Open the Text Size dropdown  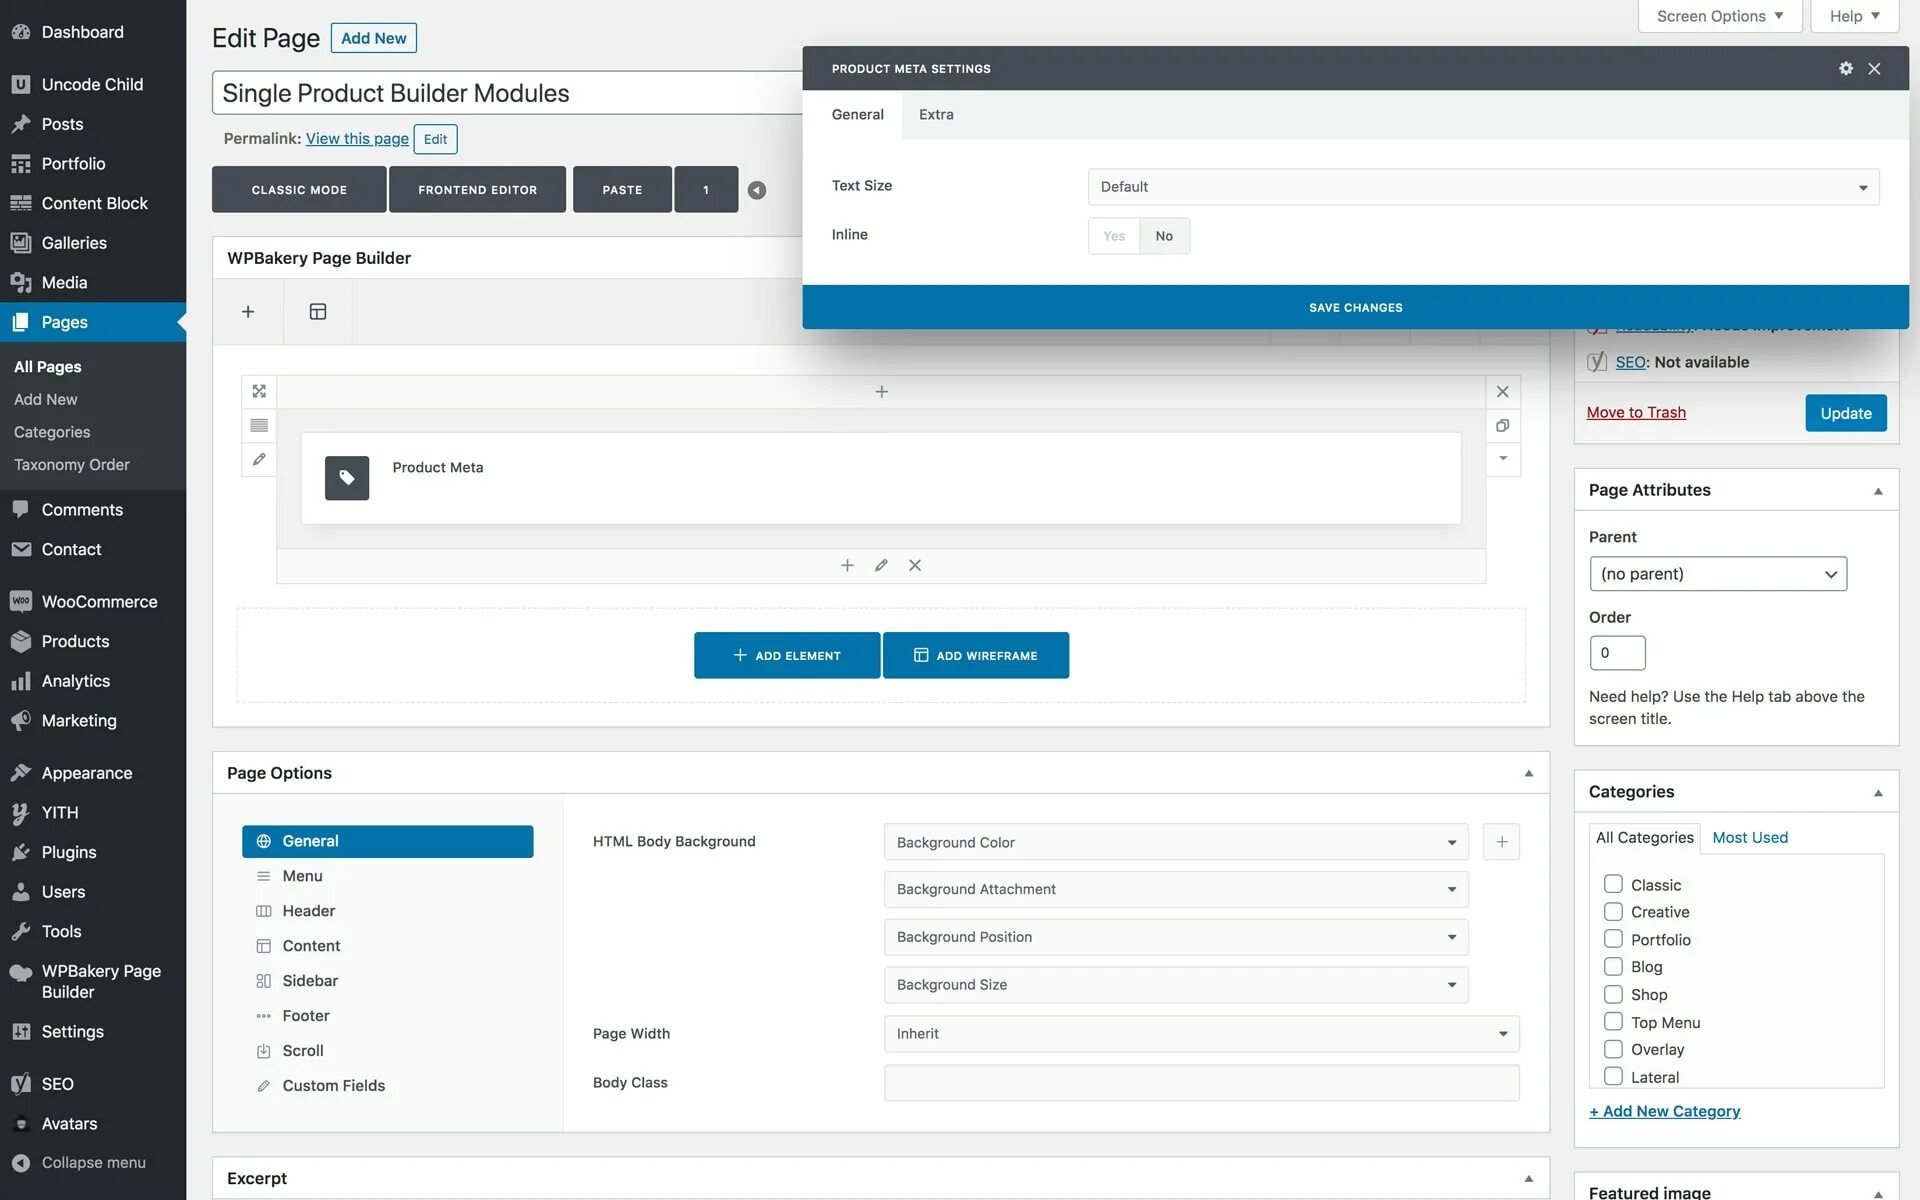coord(1483,187)
